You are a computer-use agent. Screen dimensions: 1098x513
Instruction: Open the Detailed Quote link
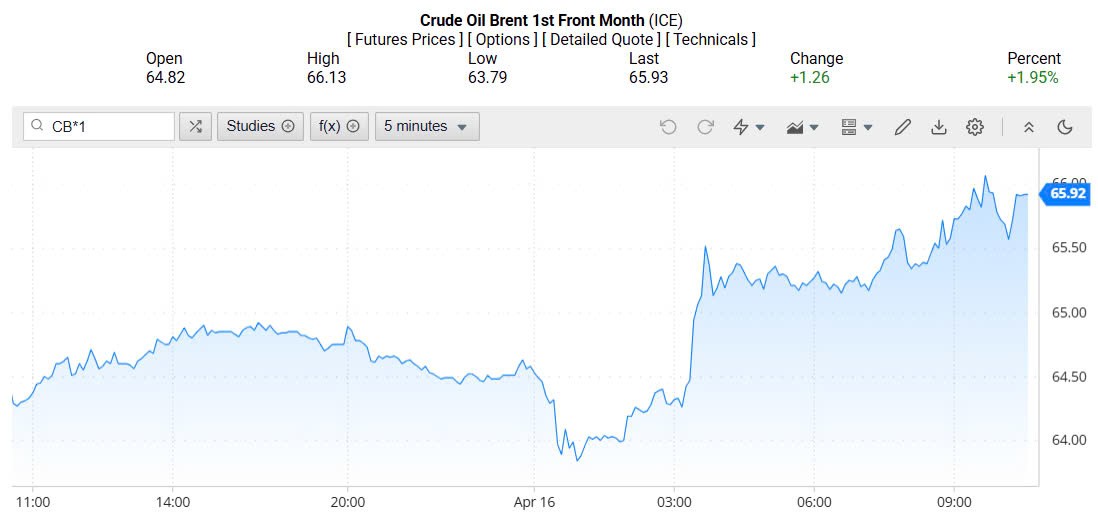click(x=600, y=40)
